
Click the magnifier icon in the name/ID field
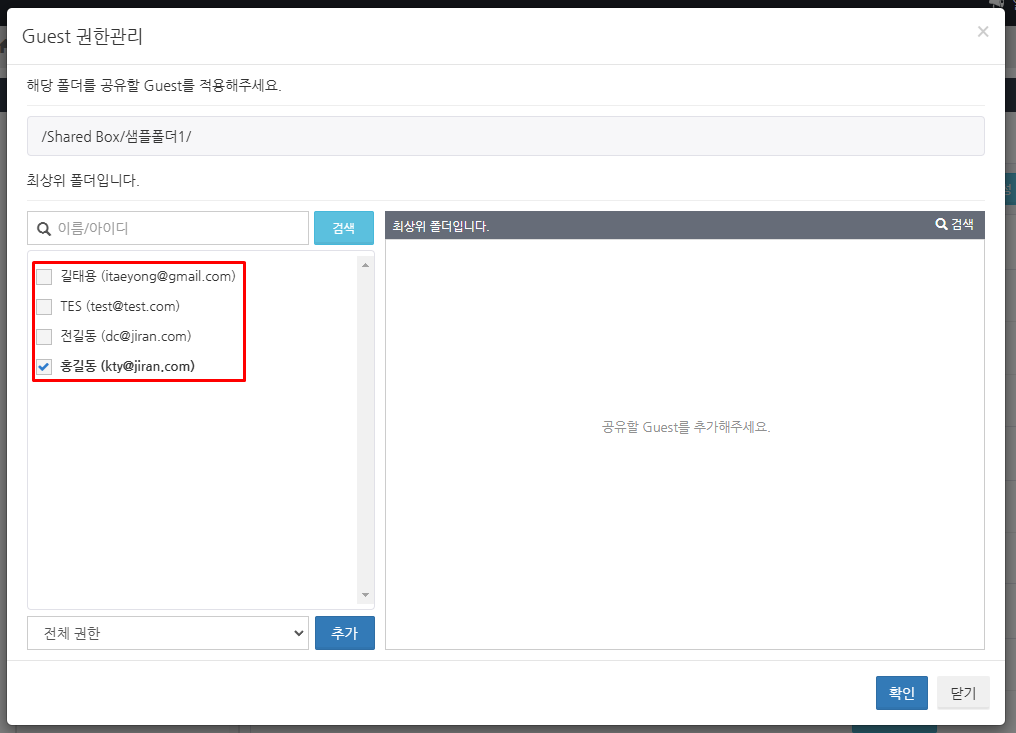click(x=44, y=229)
